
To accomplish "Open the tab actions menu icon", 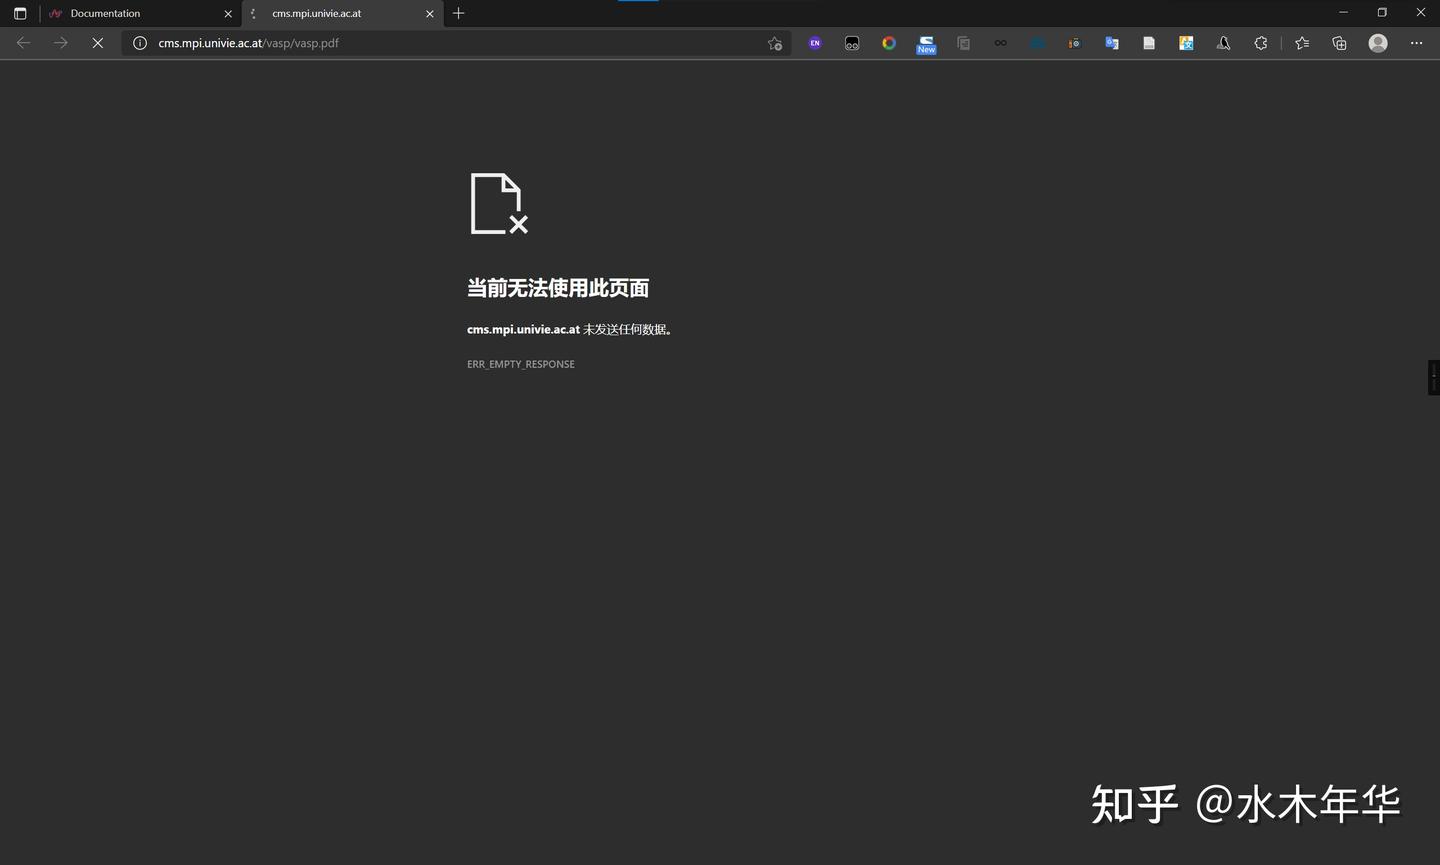I will [20, 13].
